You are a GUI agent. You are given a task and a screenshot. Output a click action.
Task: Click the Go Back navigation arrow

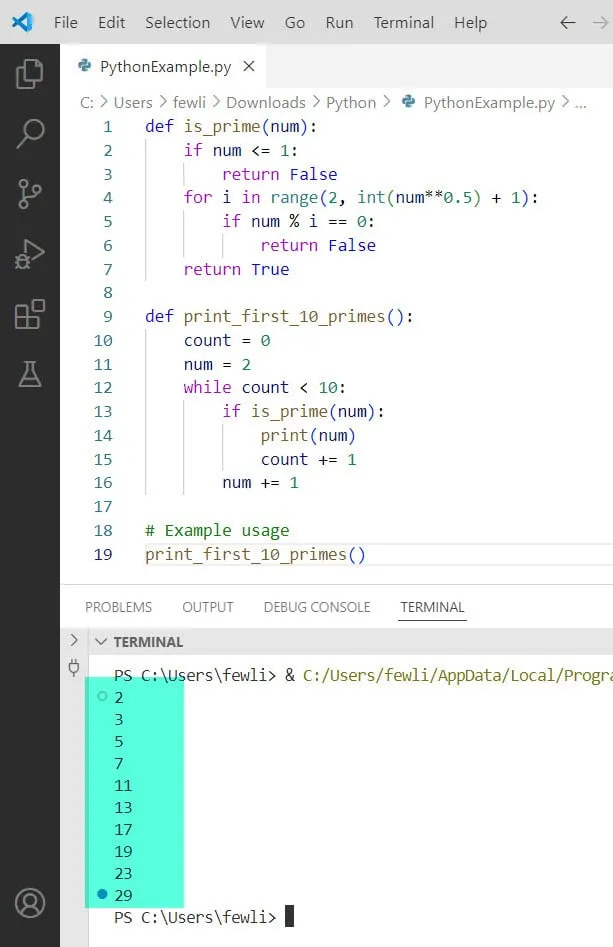point(568,22)
